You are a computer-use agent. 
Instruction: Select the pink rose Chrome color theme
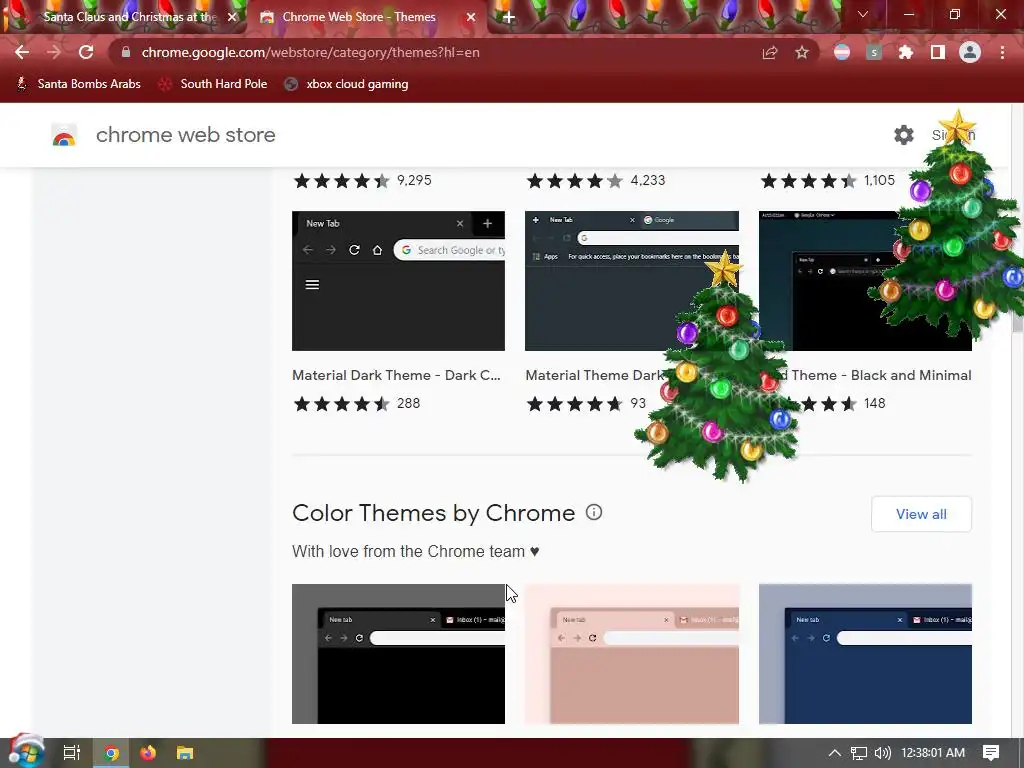pyautogui.click(x=632, y=654)
